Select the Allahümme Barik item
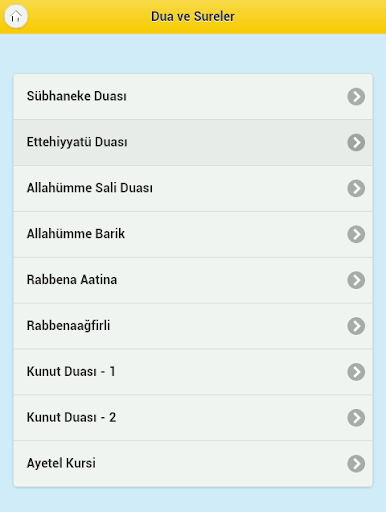 [193, 234]
